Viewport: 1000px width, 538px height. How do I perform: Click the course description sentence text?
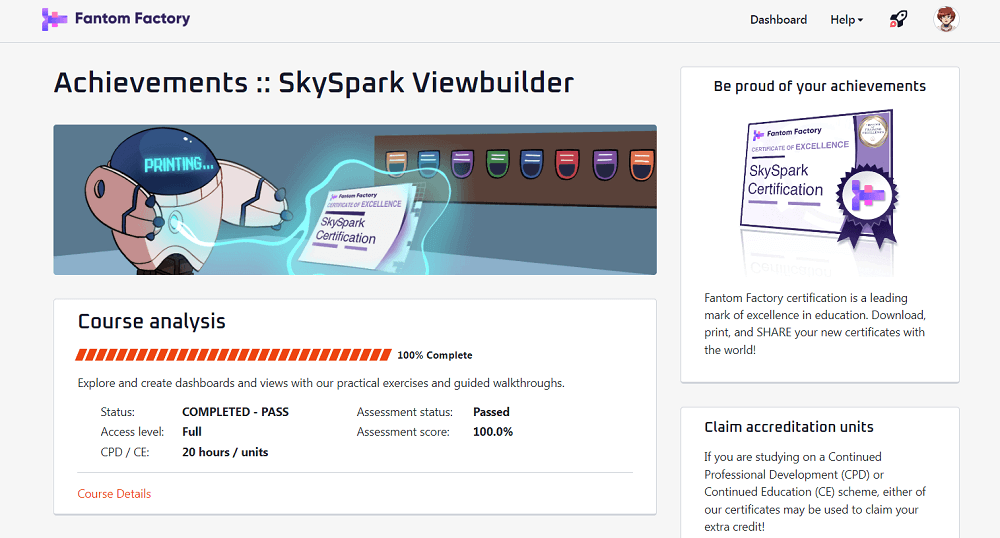(x=321, y=383)
